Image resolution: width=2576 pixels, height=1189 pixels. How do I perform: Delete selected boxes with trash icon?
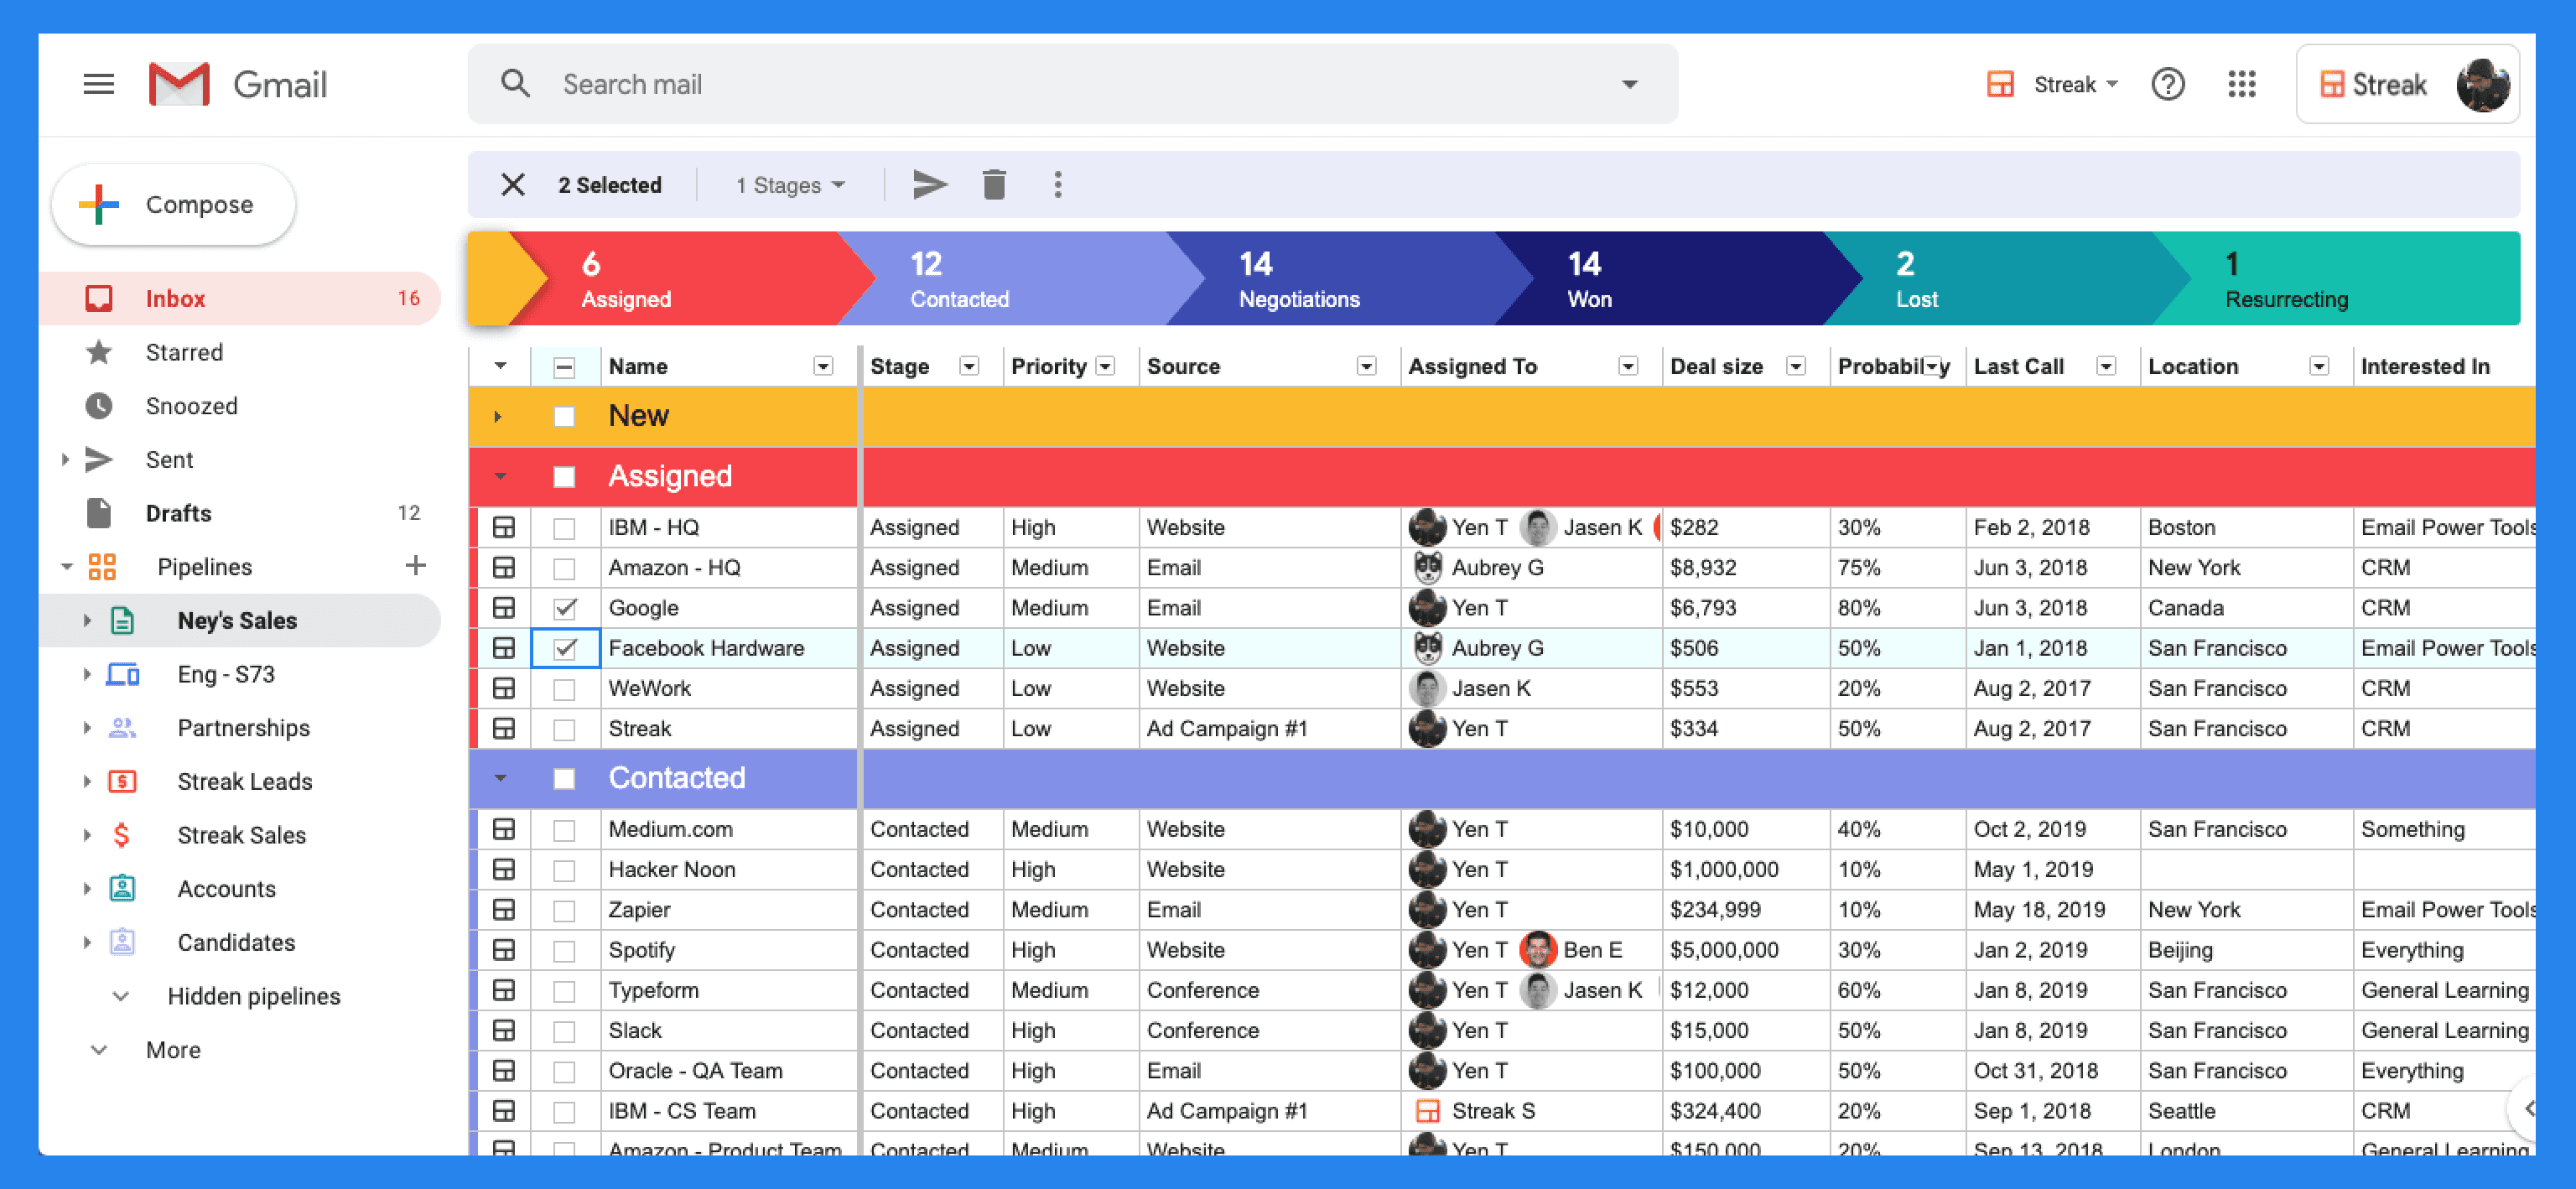click(993, 184)
